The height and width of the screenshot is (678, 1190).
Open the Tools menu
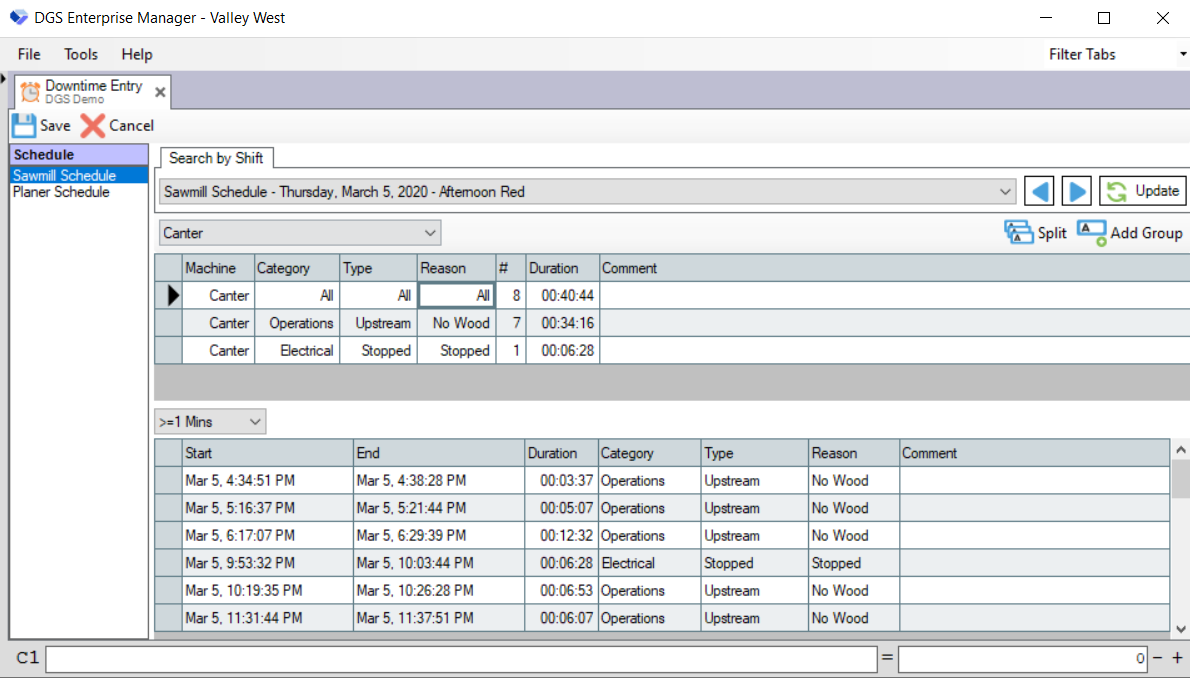coord(81,54)
